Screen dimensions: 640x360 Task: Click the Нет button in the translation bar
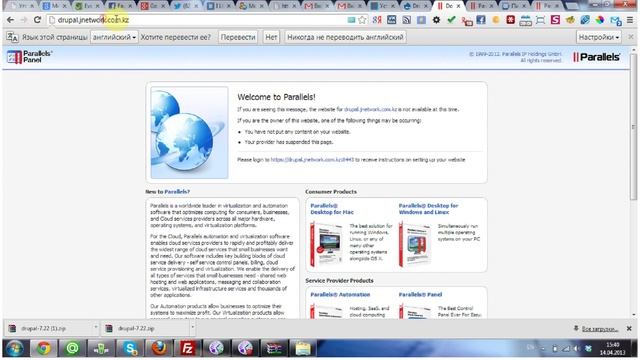click(x=271, y=37)
